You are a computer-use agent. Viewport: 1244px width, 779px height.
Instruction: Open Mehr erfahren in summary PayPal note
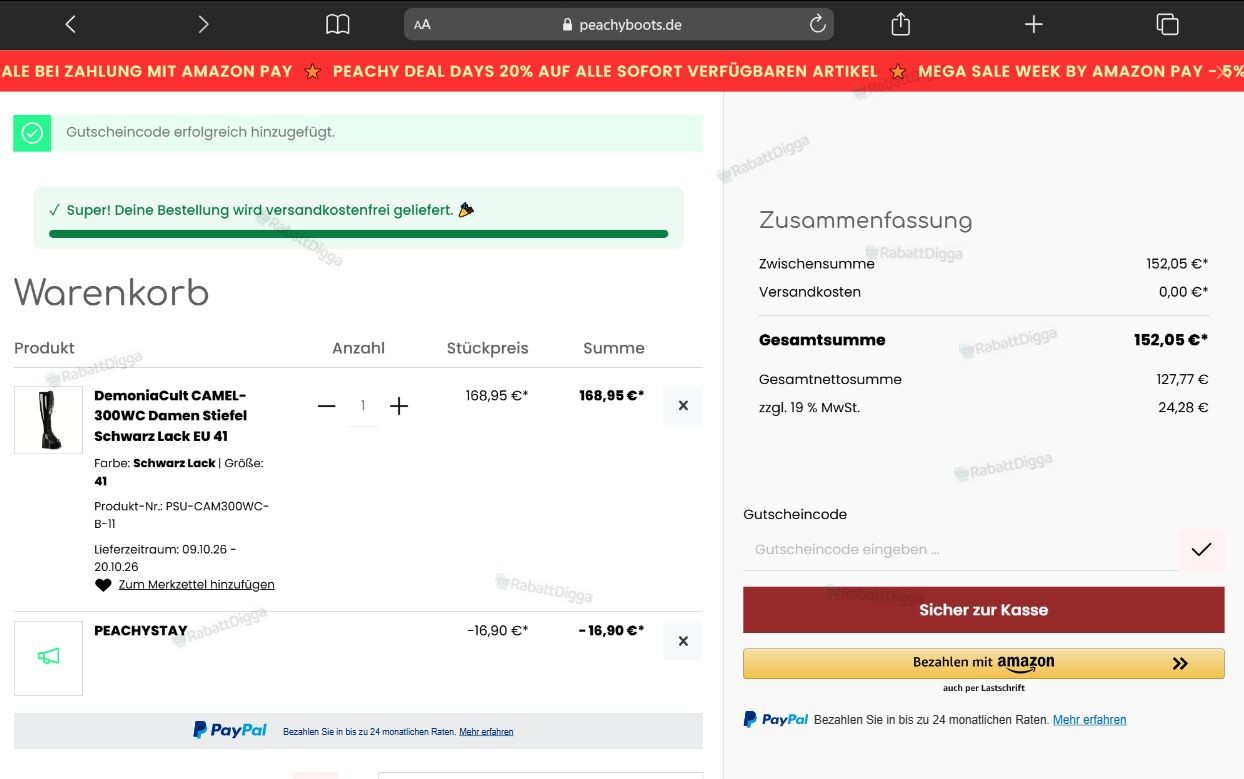1090,720
